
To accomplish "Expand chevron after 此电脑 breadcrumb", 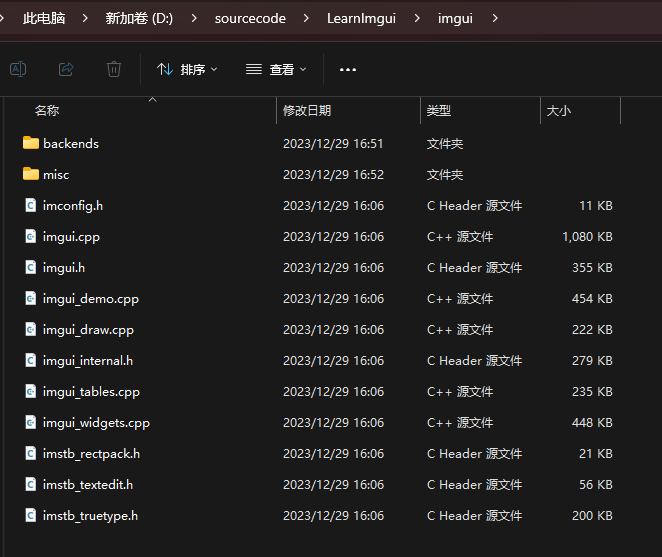I will 85,18.
